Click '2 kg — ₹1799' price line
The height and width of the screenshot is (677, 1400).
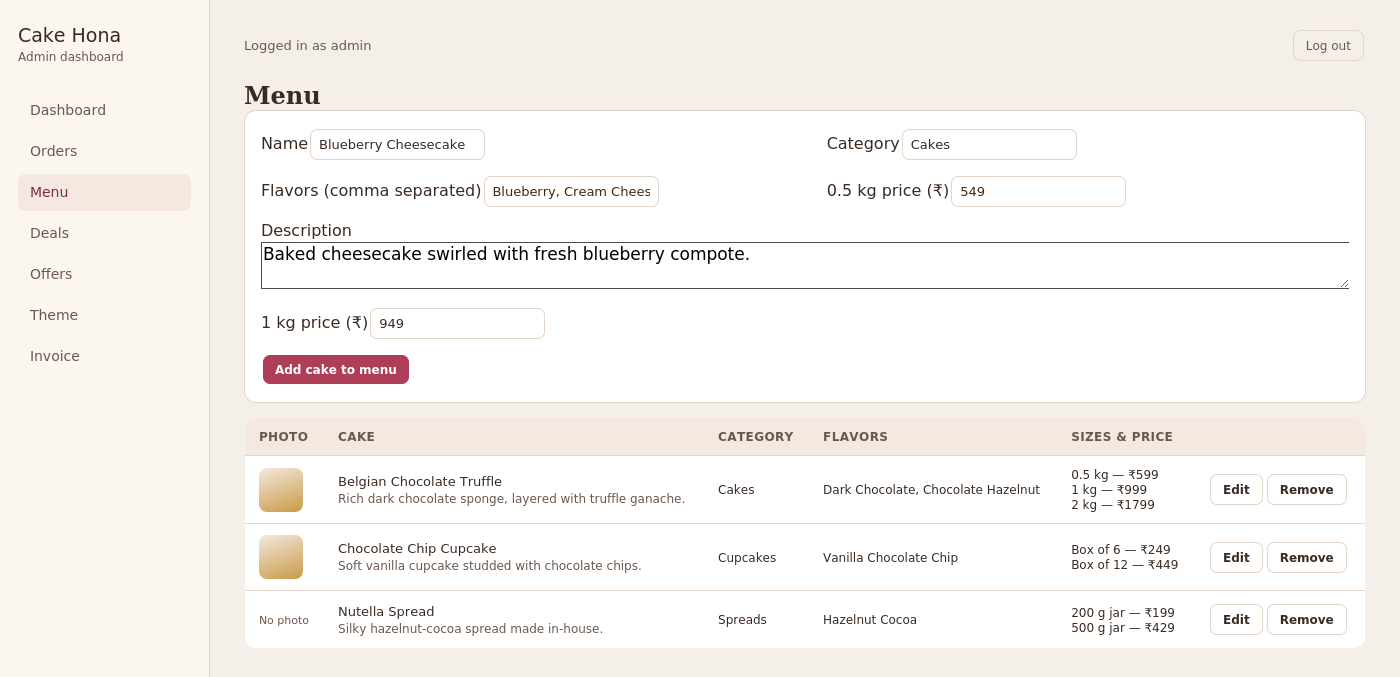[x=1113, y=505]
